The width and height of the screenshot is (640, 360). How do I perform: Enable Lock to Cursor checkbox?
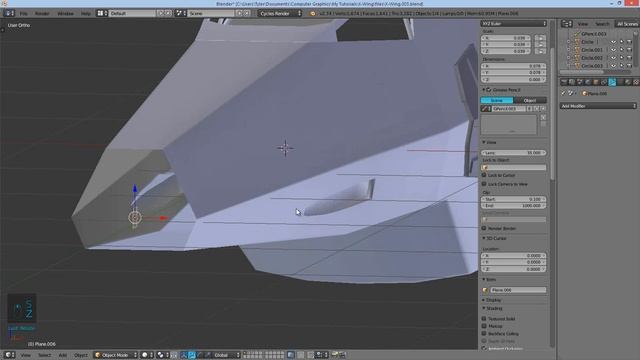point(484,175)
